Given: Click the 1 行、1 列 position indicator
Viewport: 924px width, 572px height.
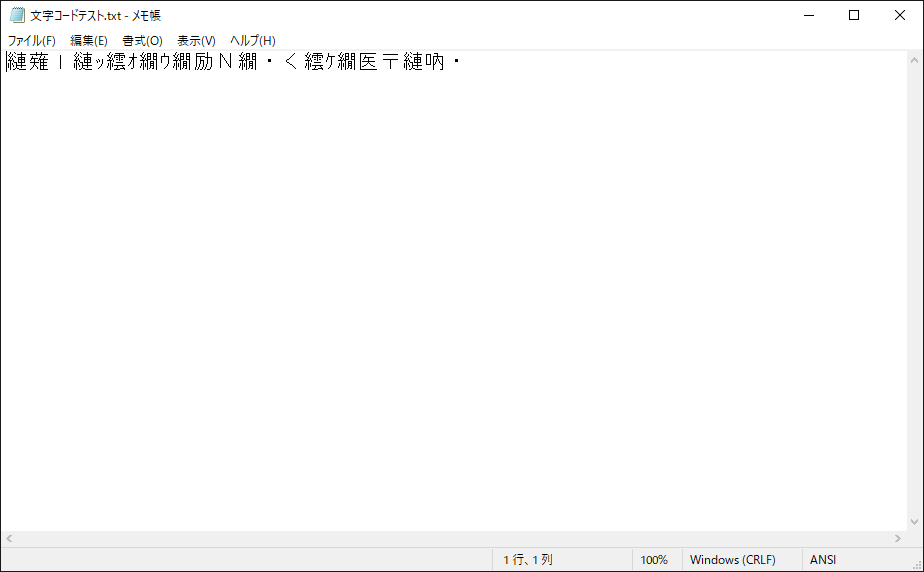Looking at the screenshot, I should 528,560.
